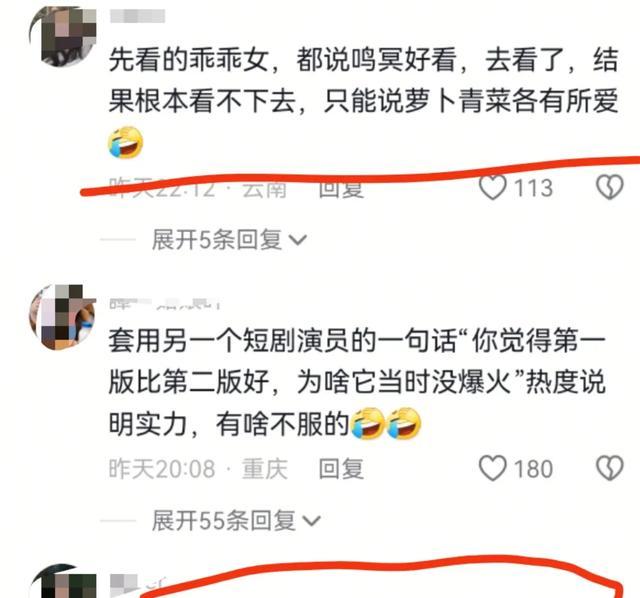Open first commenter's pixelated avatar

63,37
